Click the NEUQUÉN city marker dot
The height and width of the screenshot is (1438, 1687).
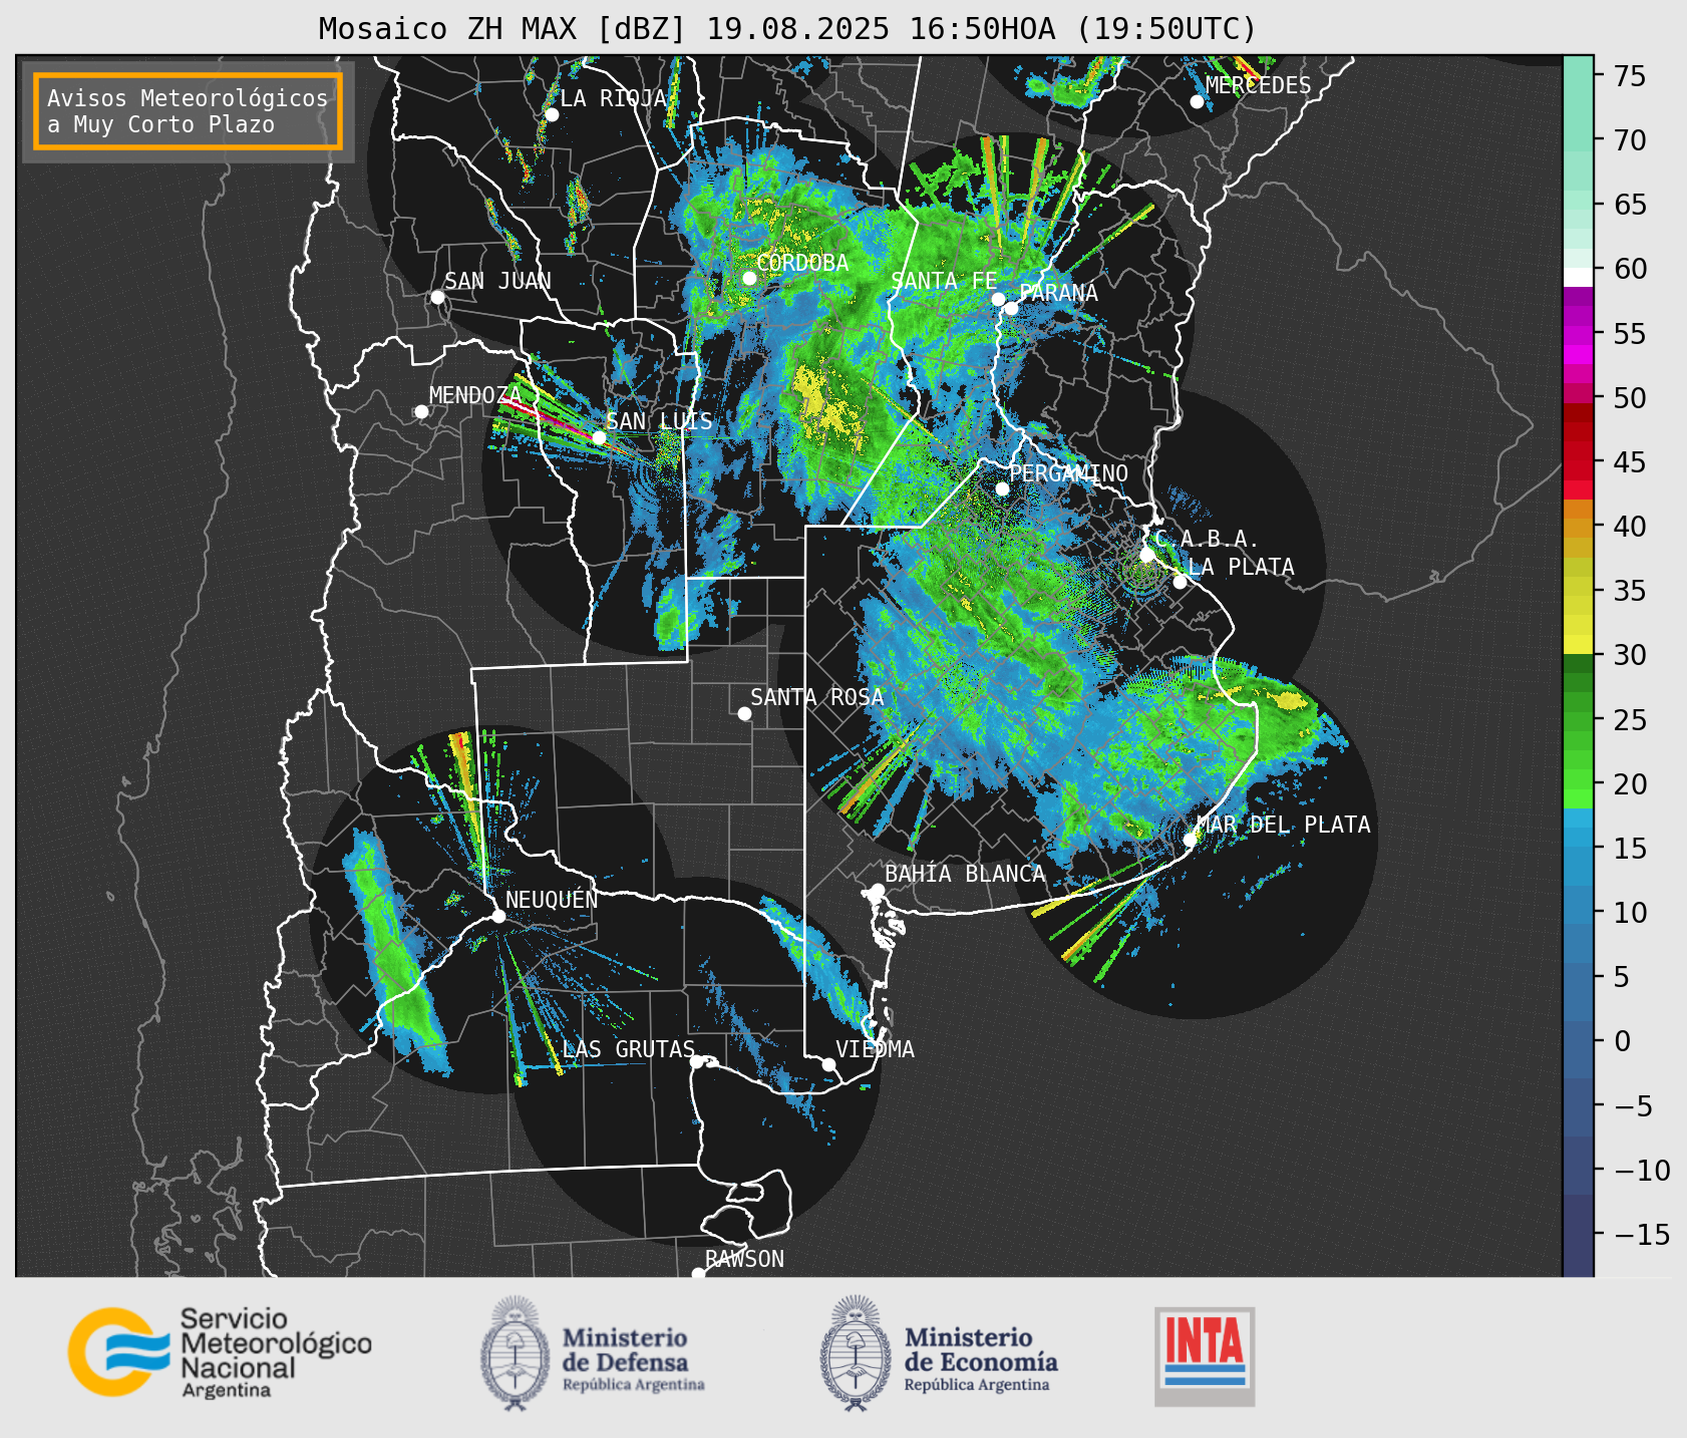point(498,916)
